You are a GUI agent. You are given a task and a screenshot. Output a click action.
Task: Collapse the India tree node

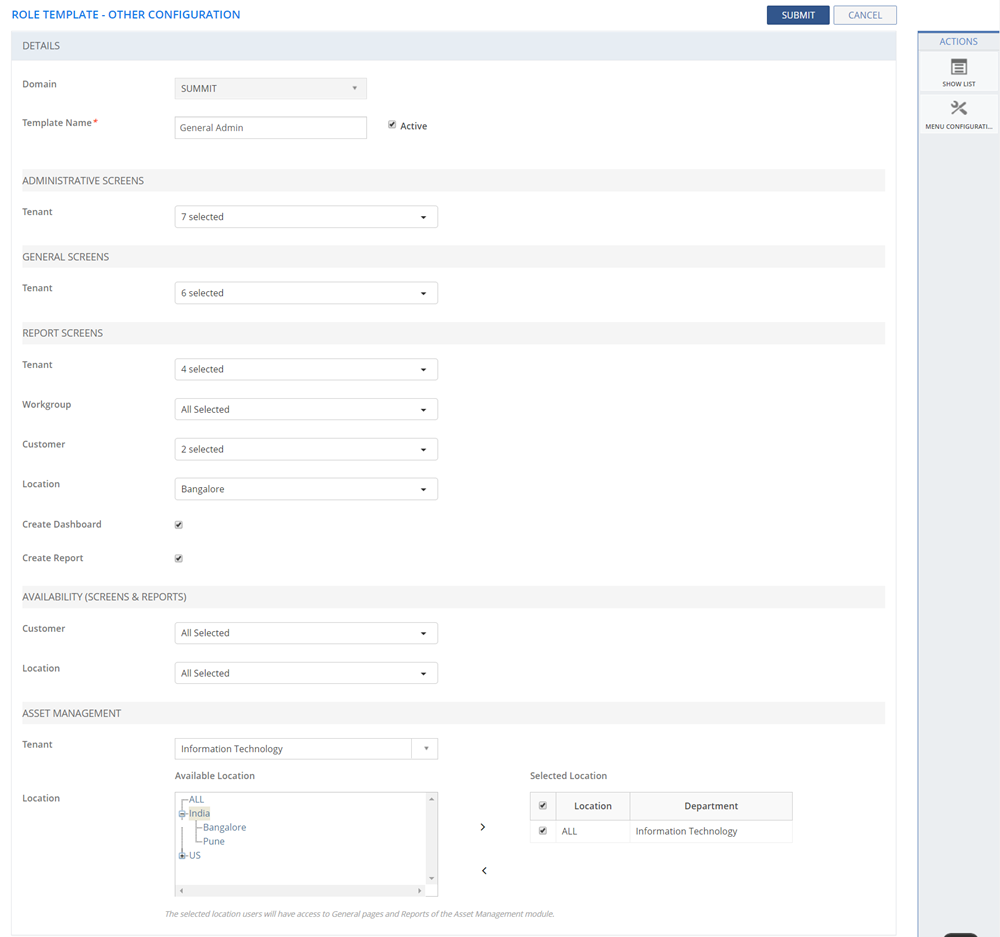pyautogui.click(x=182, y=814)
